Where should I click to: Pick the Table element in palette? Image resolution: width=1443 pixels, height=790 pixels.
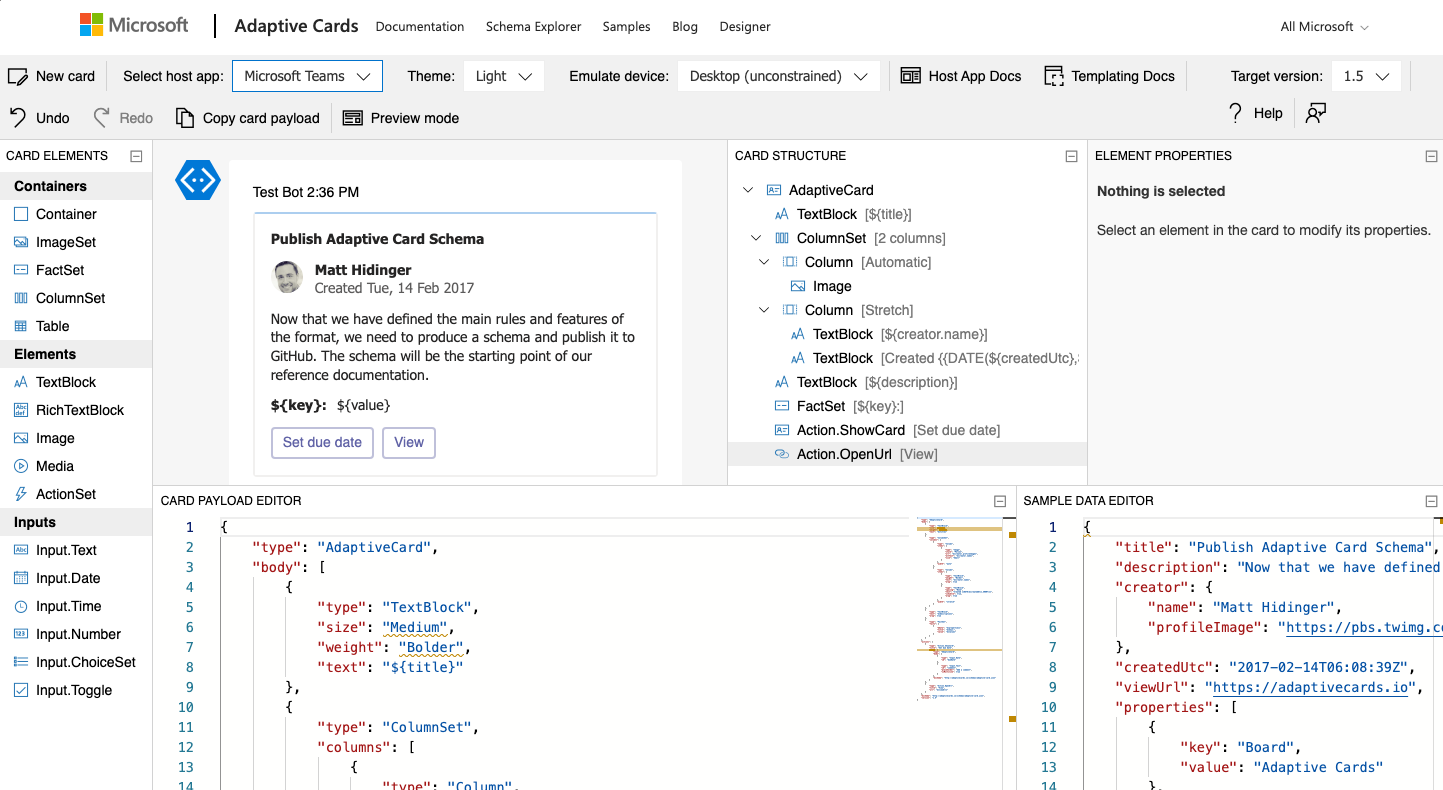point(76,326)
